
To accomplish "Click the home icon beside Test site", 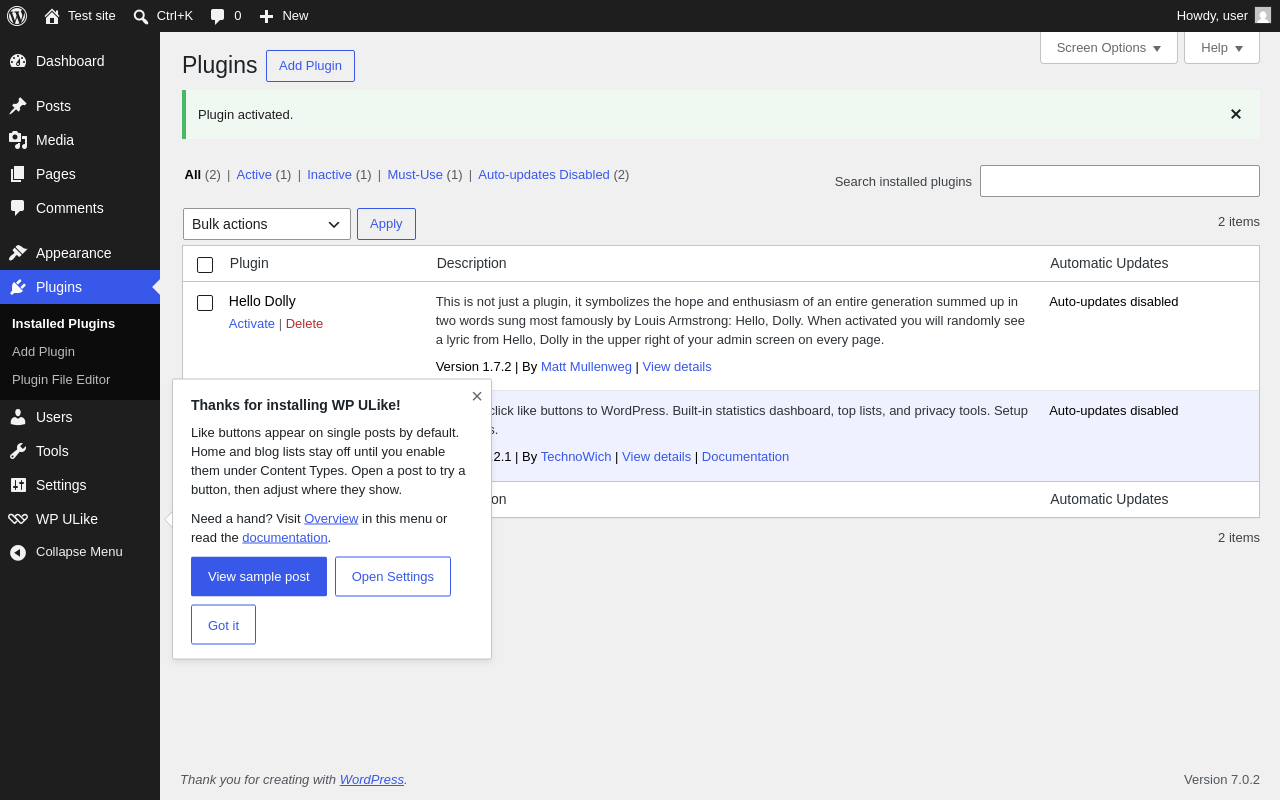I will click(52, 16).
